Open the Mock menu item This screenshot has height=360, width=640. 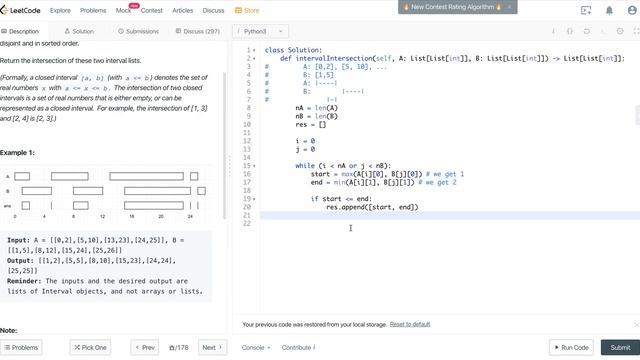(x=123, y=11)
